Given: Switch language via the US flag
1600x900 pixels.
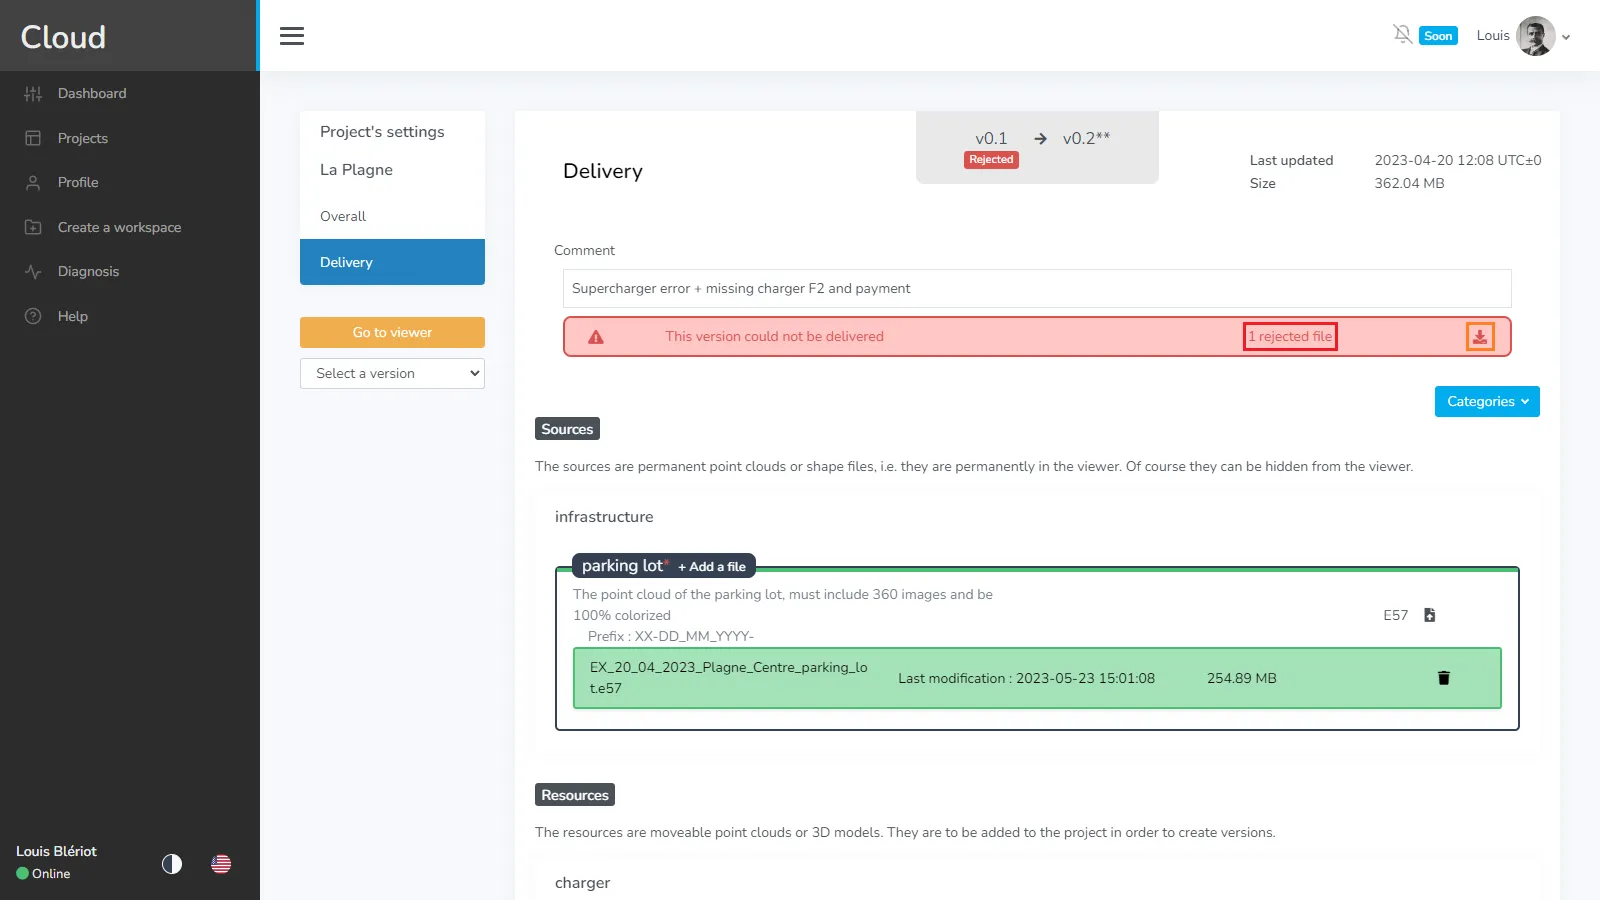Looking at the screenshot, I should click(220, 864).
